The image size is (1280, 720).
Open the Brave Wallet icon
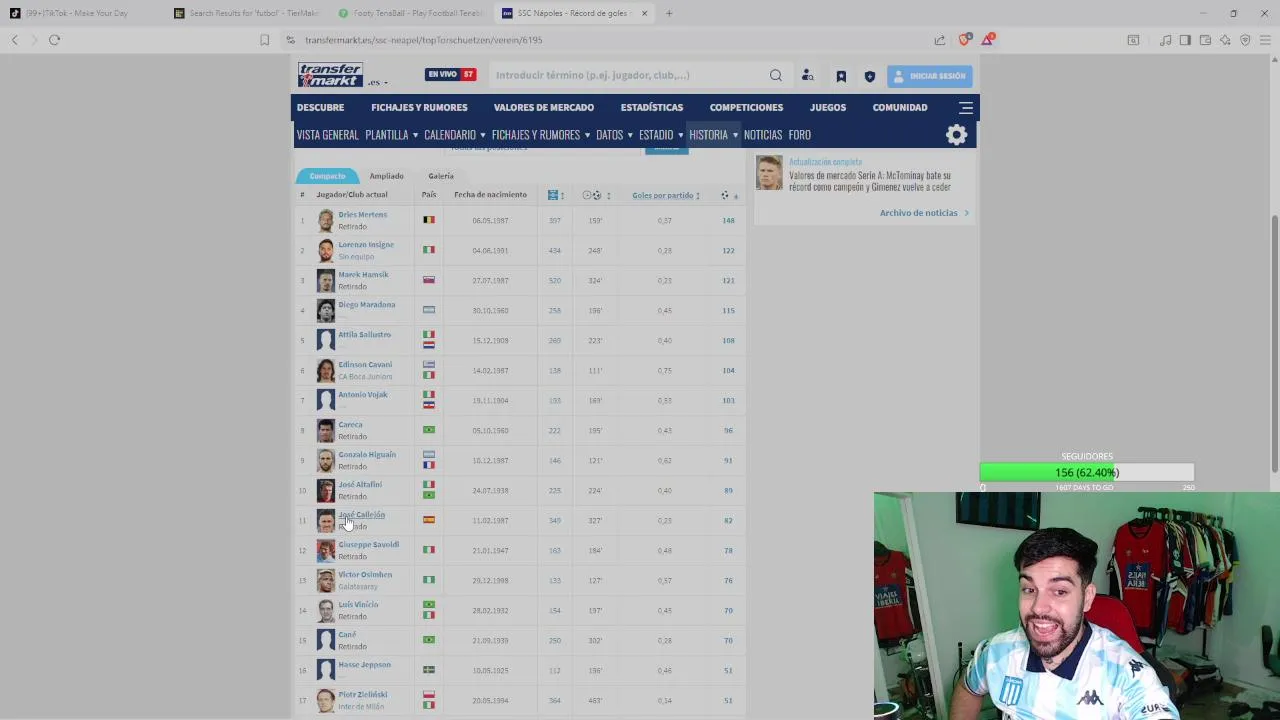click(x=1205, y=40)
